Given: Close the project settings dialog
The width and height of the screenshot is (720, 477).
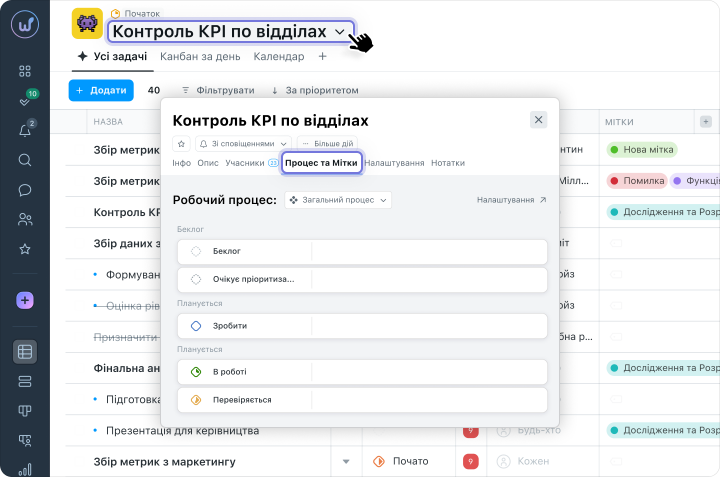Looking at the screenshot, I should [x=538, y=120].
